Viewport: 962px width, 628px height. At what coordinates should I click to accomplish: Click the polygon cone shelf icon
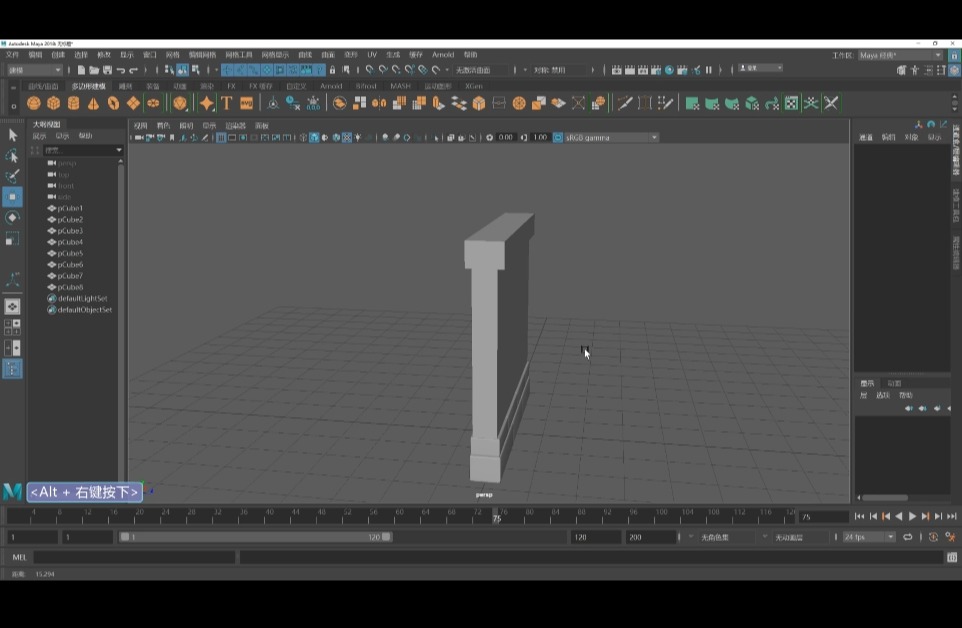coord(93,103)
